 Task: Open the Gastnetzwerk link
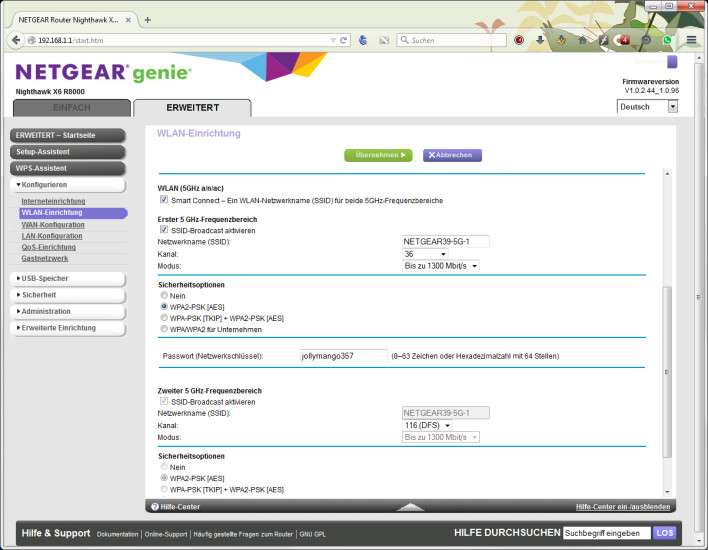click(45, 258)
